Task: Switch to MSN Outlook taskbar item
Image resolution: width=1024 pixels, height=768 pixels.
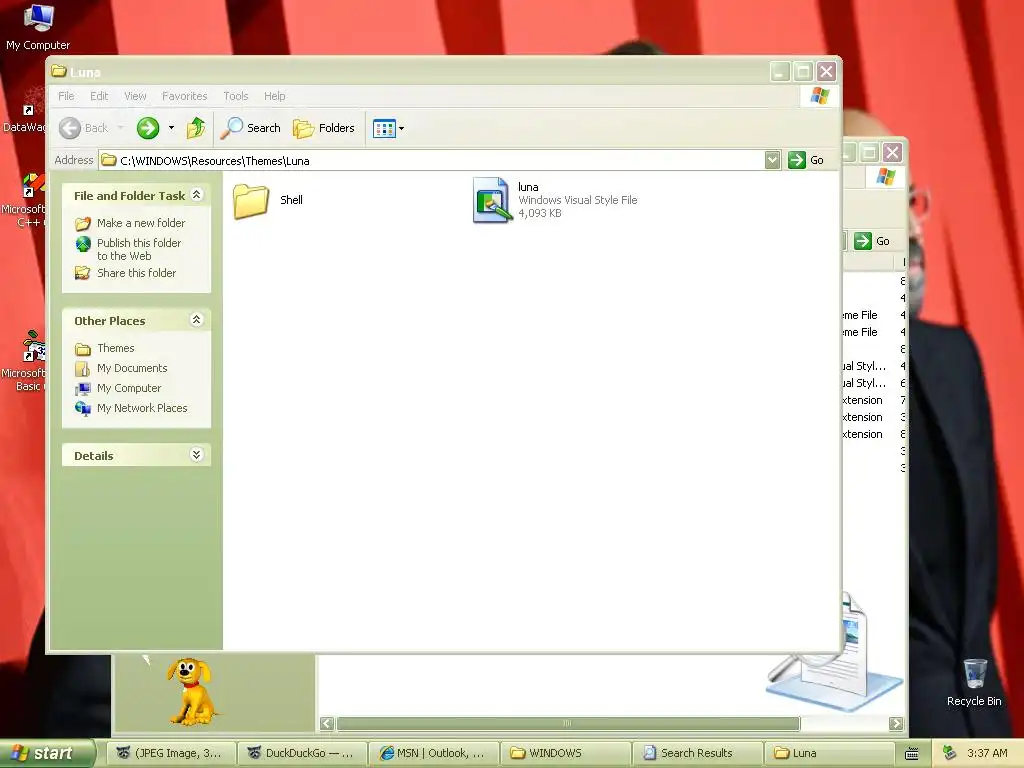Action: tap(434, 753)
